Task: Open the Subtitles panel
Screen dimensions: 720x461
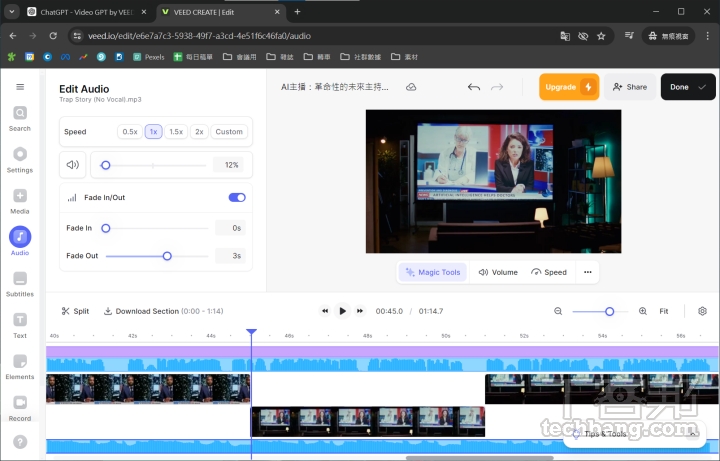Action: pyautogui.click(x=20, y=284)
